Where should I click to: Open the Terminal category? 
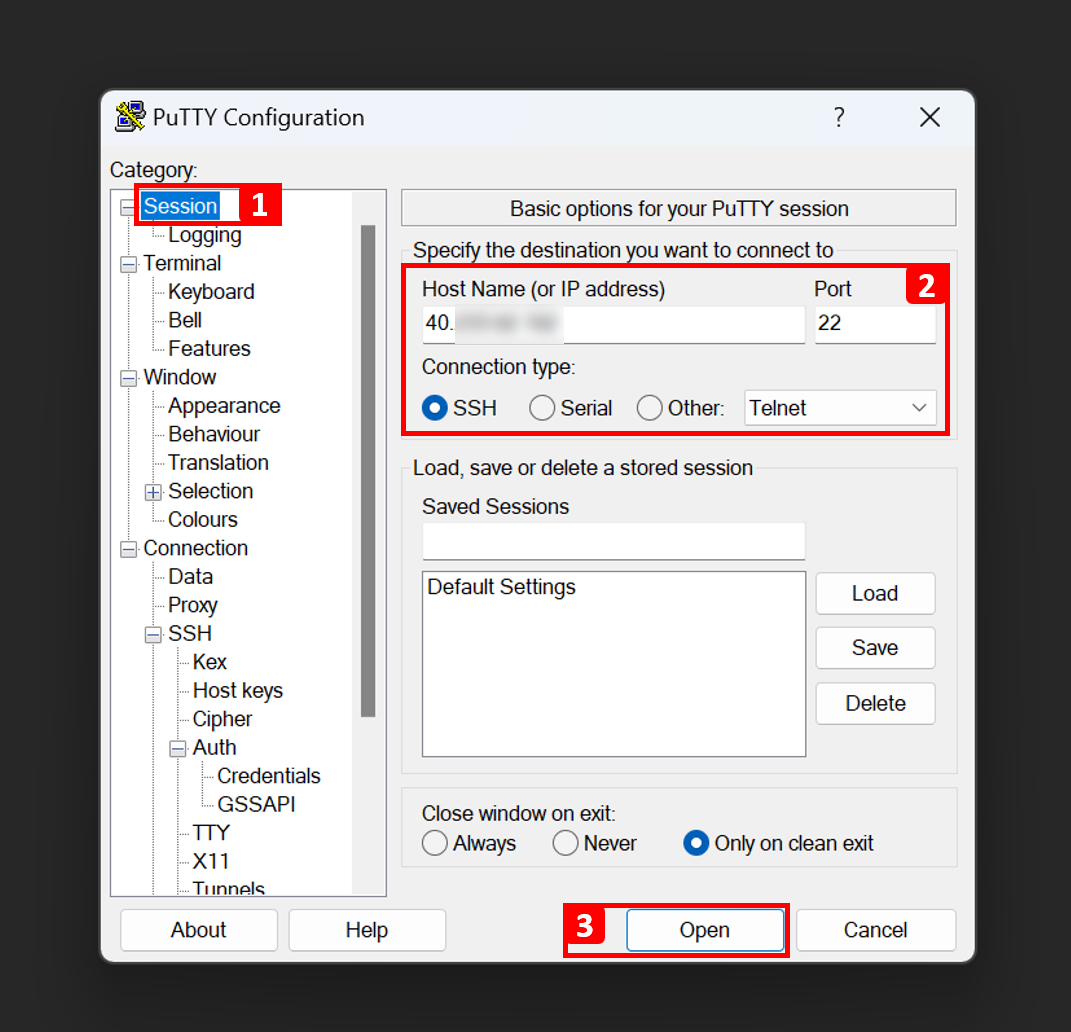pyautogui.click(x=182, y=263)
